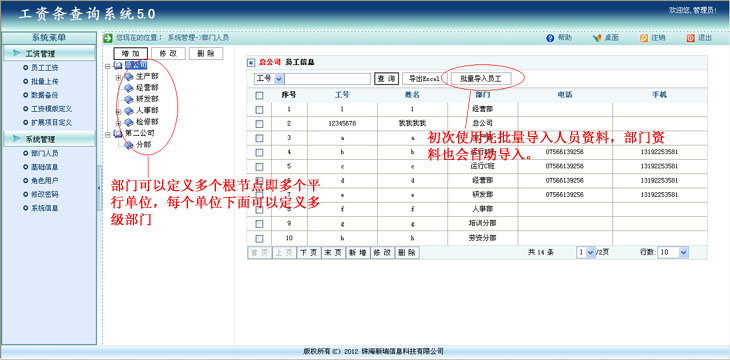The width and height of the screenshot is (730, 360).
Task: Tick the checkbox for row 12345678
Action: [x=260, y=124]
